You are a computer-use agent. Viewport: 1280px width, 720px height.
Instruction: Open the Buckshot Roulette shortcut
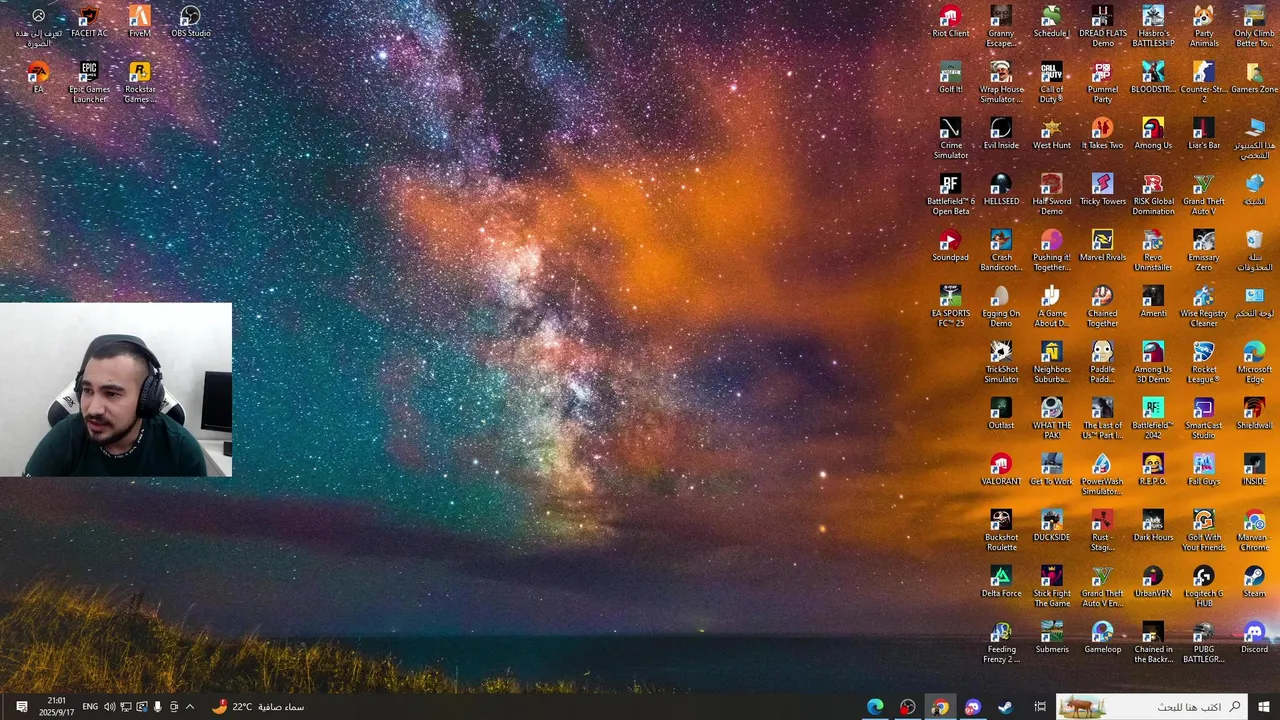tap(1001, 530)
